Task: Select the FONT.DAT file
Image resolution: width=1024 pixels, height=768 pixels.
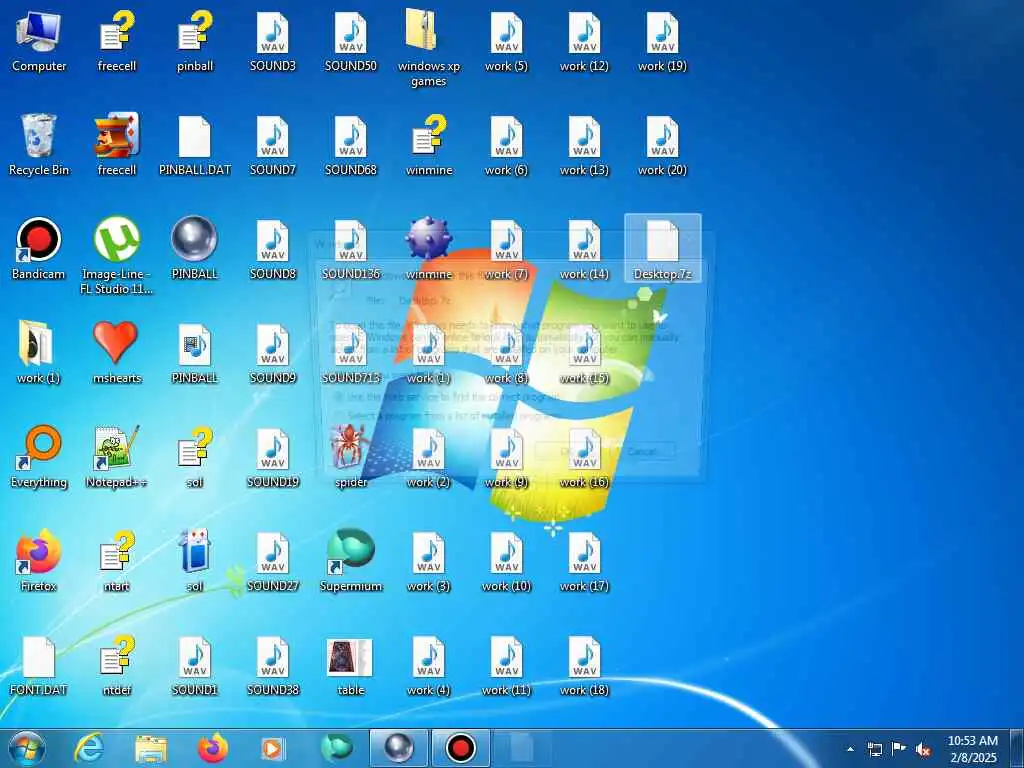Action: [x=39, y=664]
